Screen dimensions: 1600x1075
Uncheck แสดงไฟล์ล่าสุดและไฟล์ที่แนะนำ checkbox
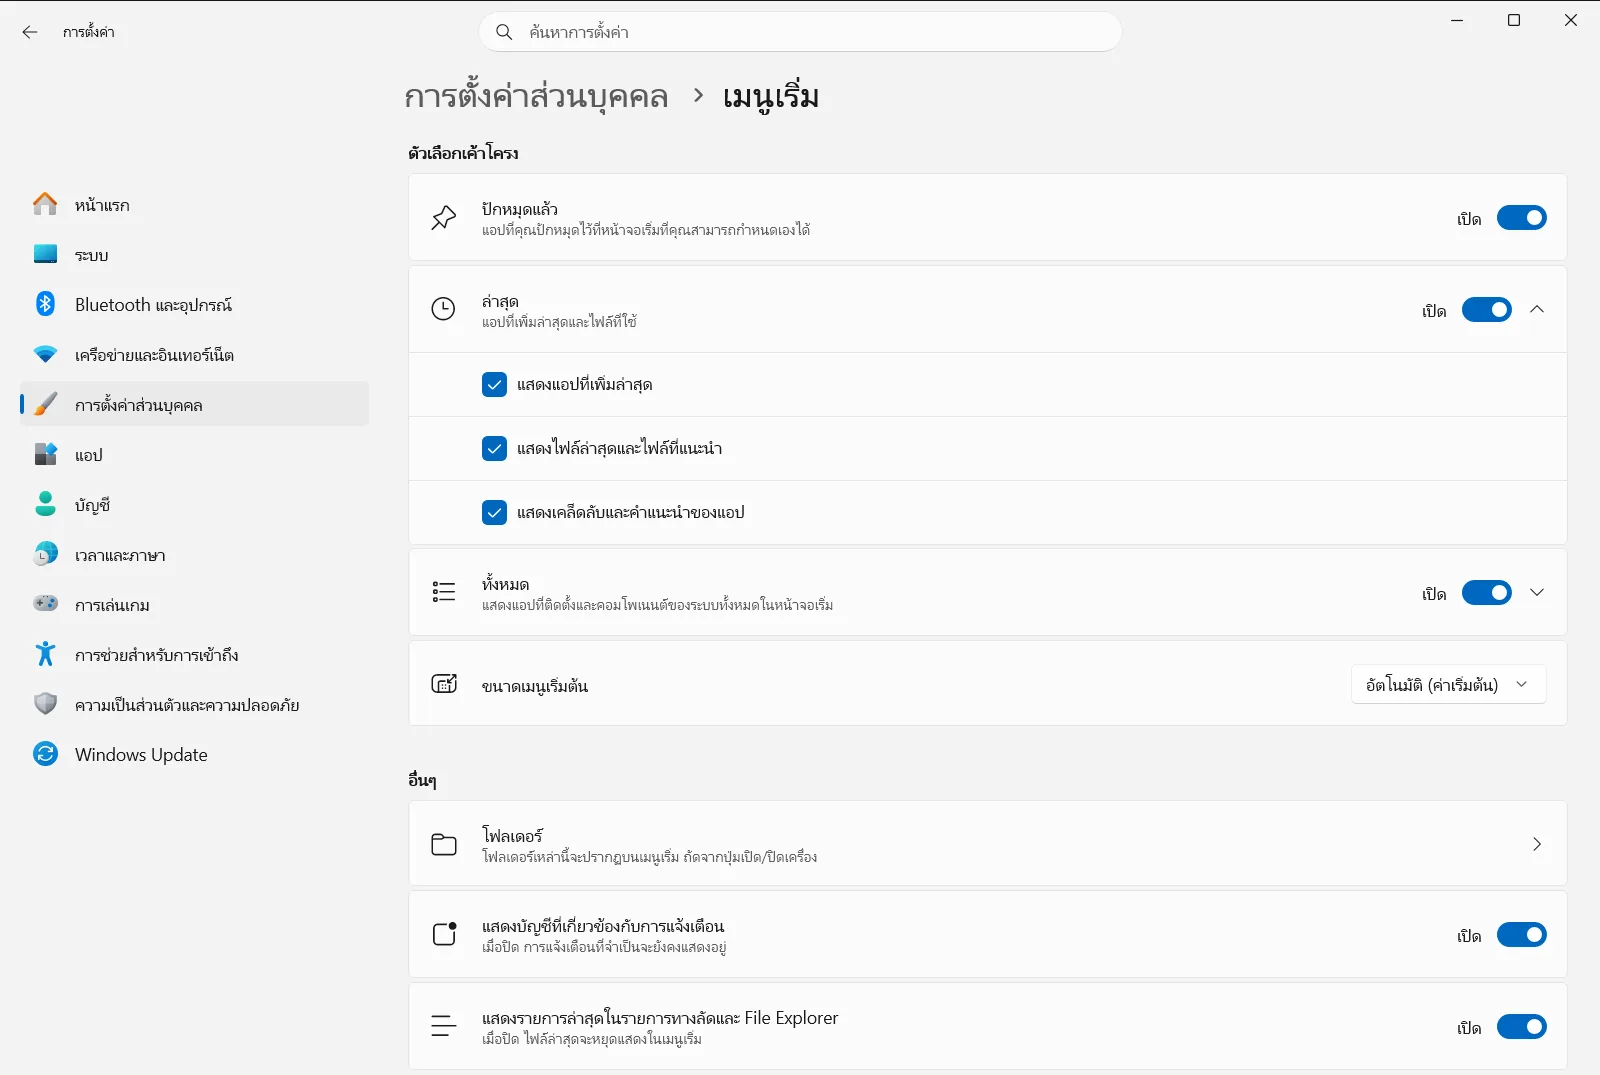(494, 449)
